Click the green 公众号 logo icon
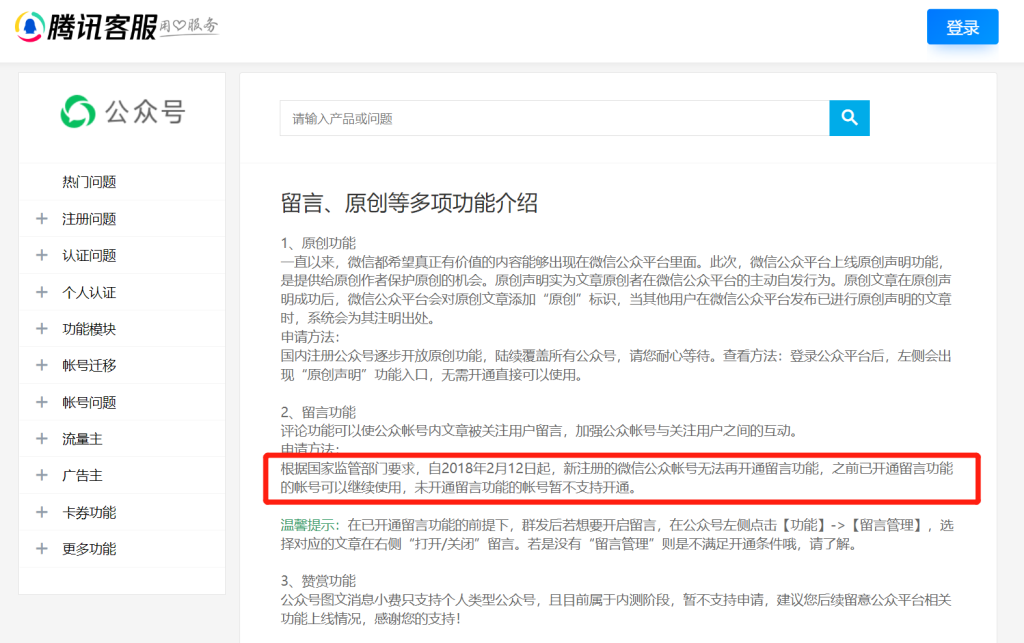Viewport: 1024px width, 643px height. click(76, 112)
